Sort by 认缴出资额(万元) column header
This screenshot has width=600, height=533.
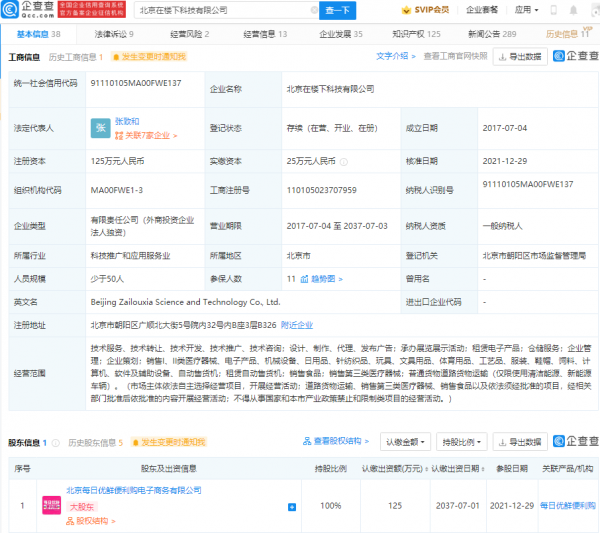[x=395, y=469]
